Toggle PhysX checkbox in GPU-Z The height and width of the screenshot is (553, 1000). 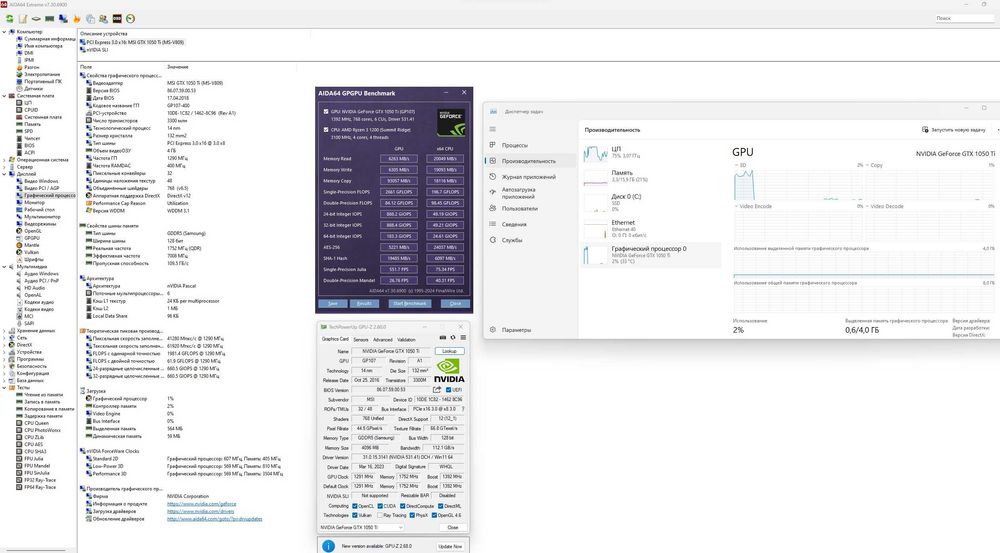412,515
